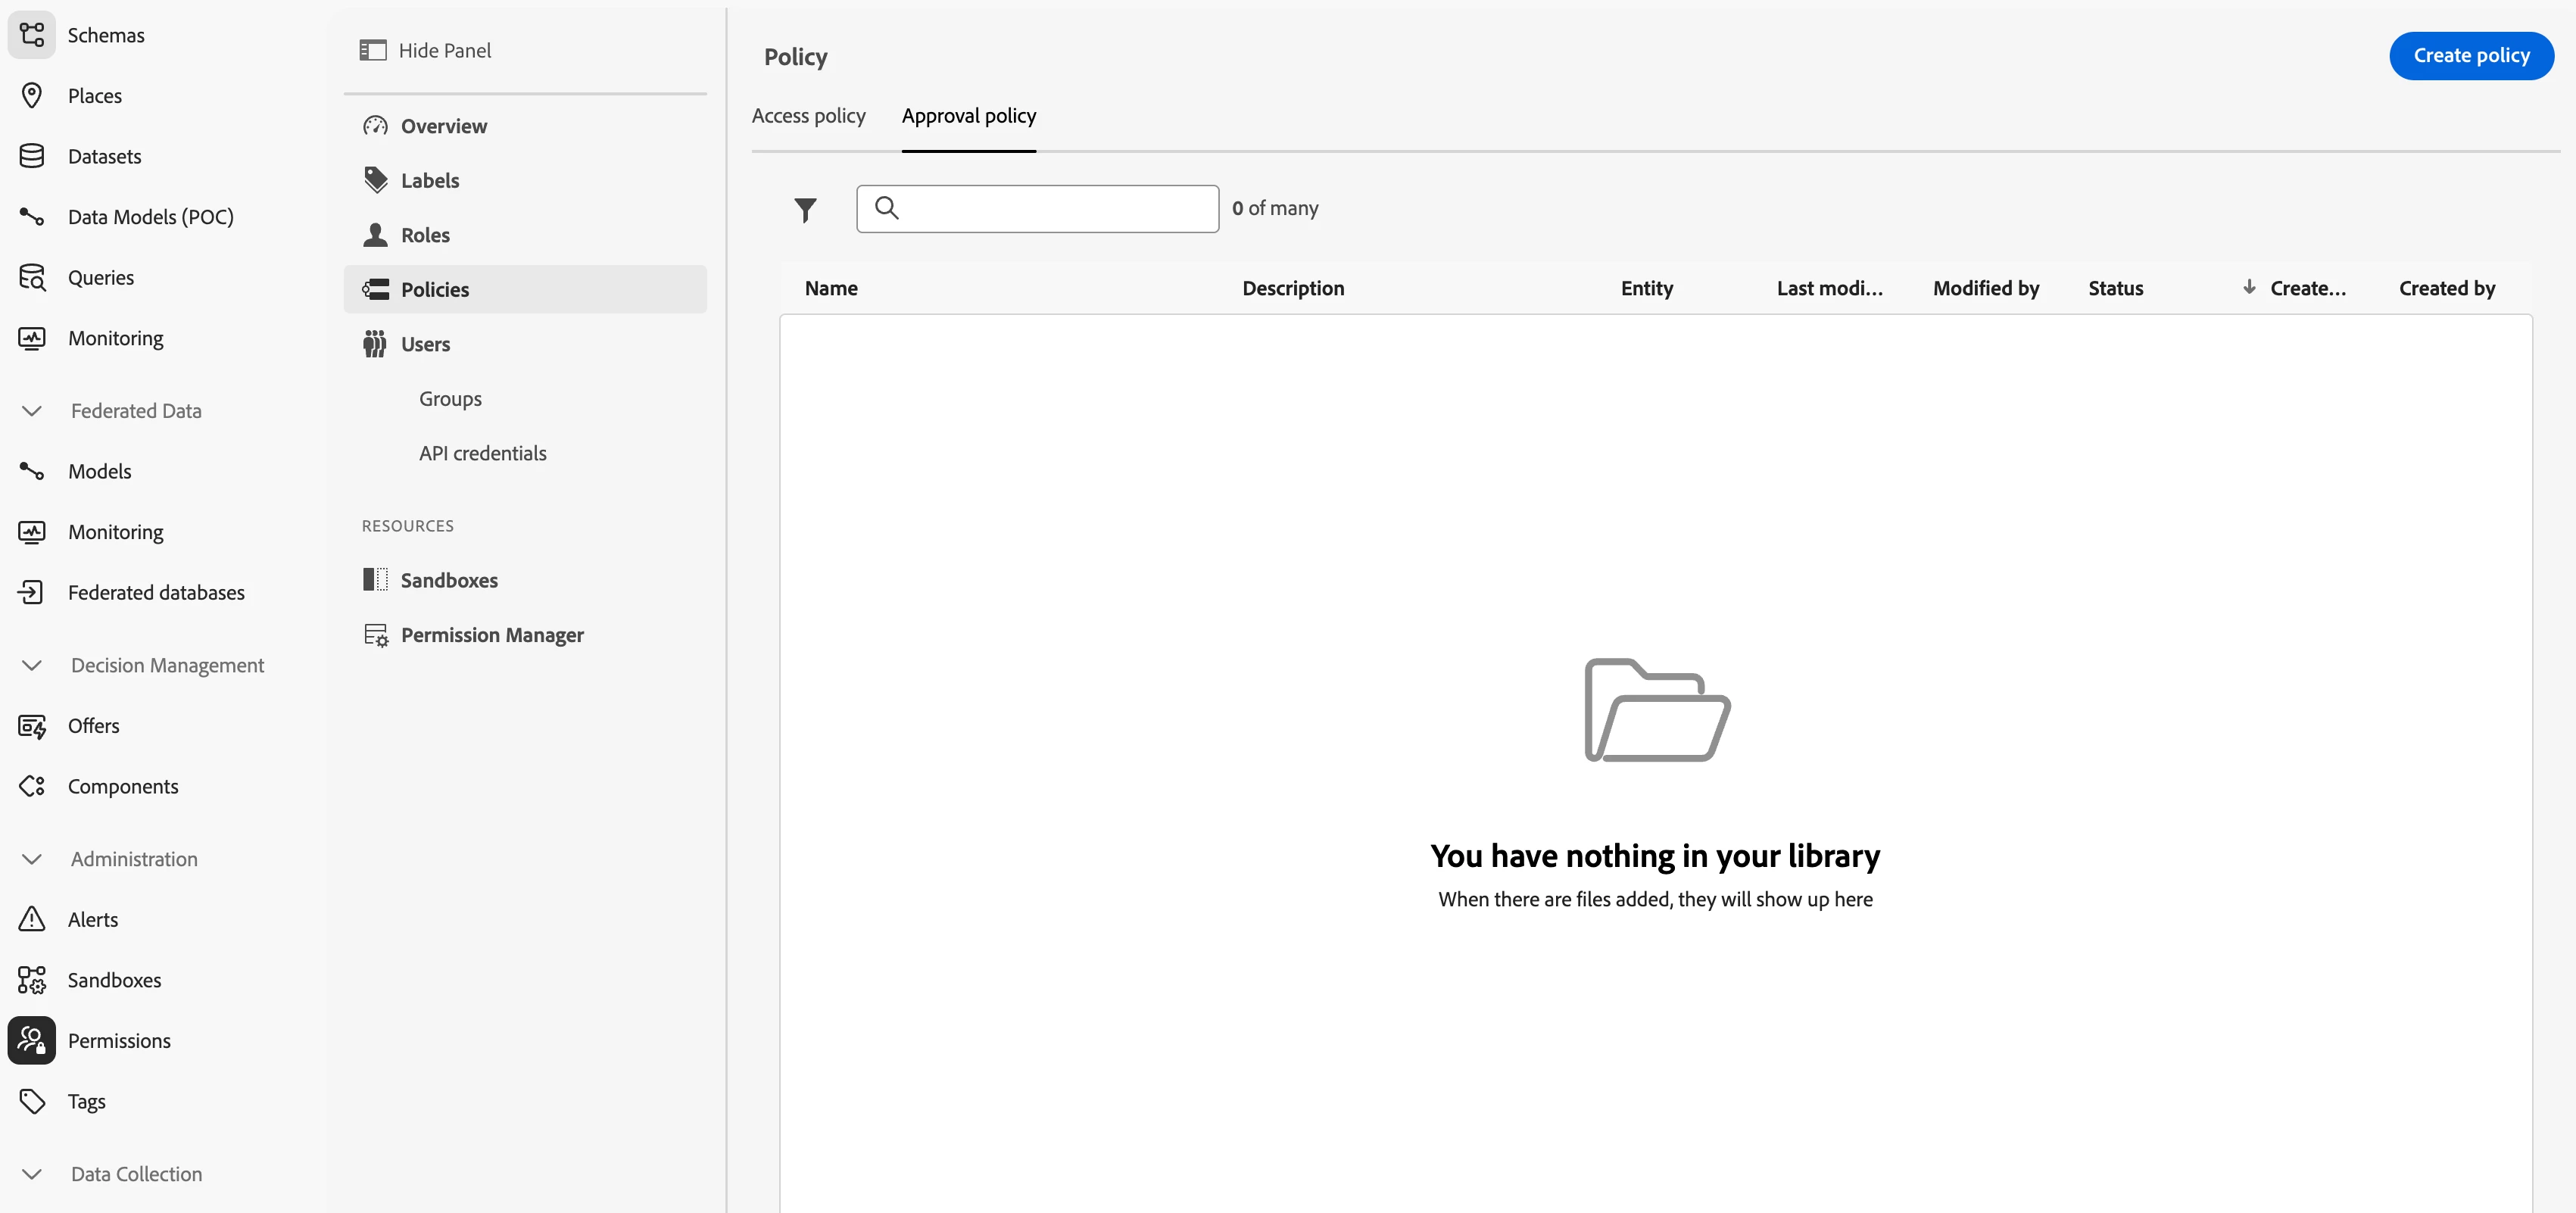The height and width of the screenshot is (1213, 2576).
Task: Select the Permission Manager icon
Action: [x=376, y=635]
